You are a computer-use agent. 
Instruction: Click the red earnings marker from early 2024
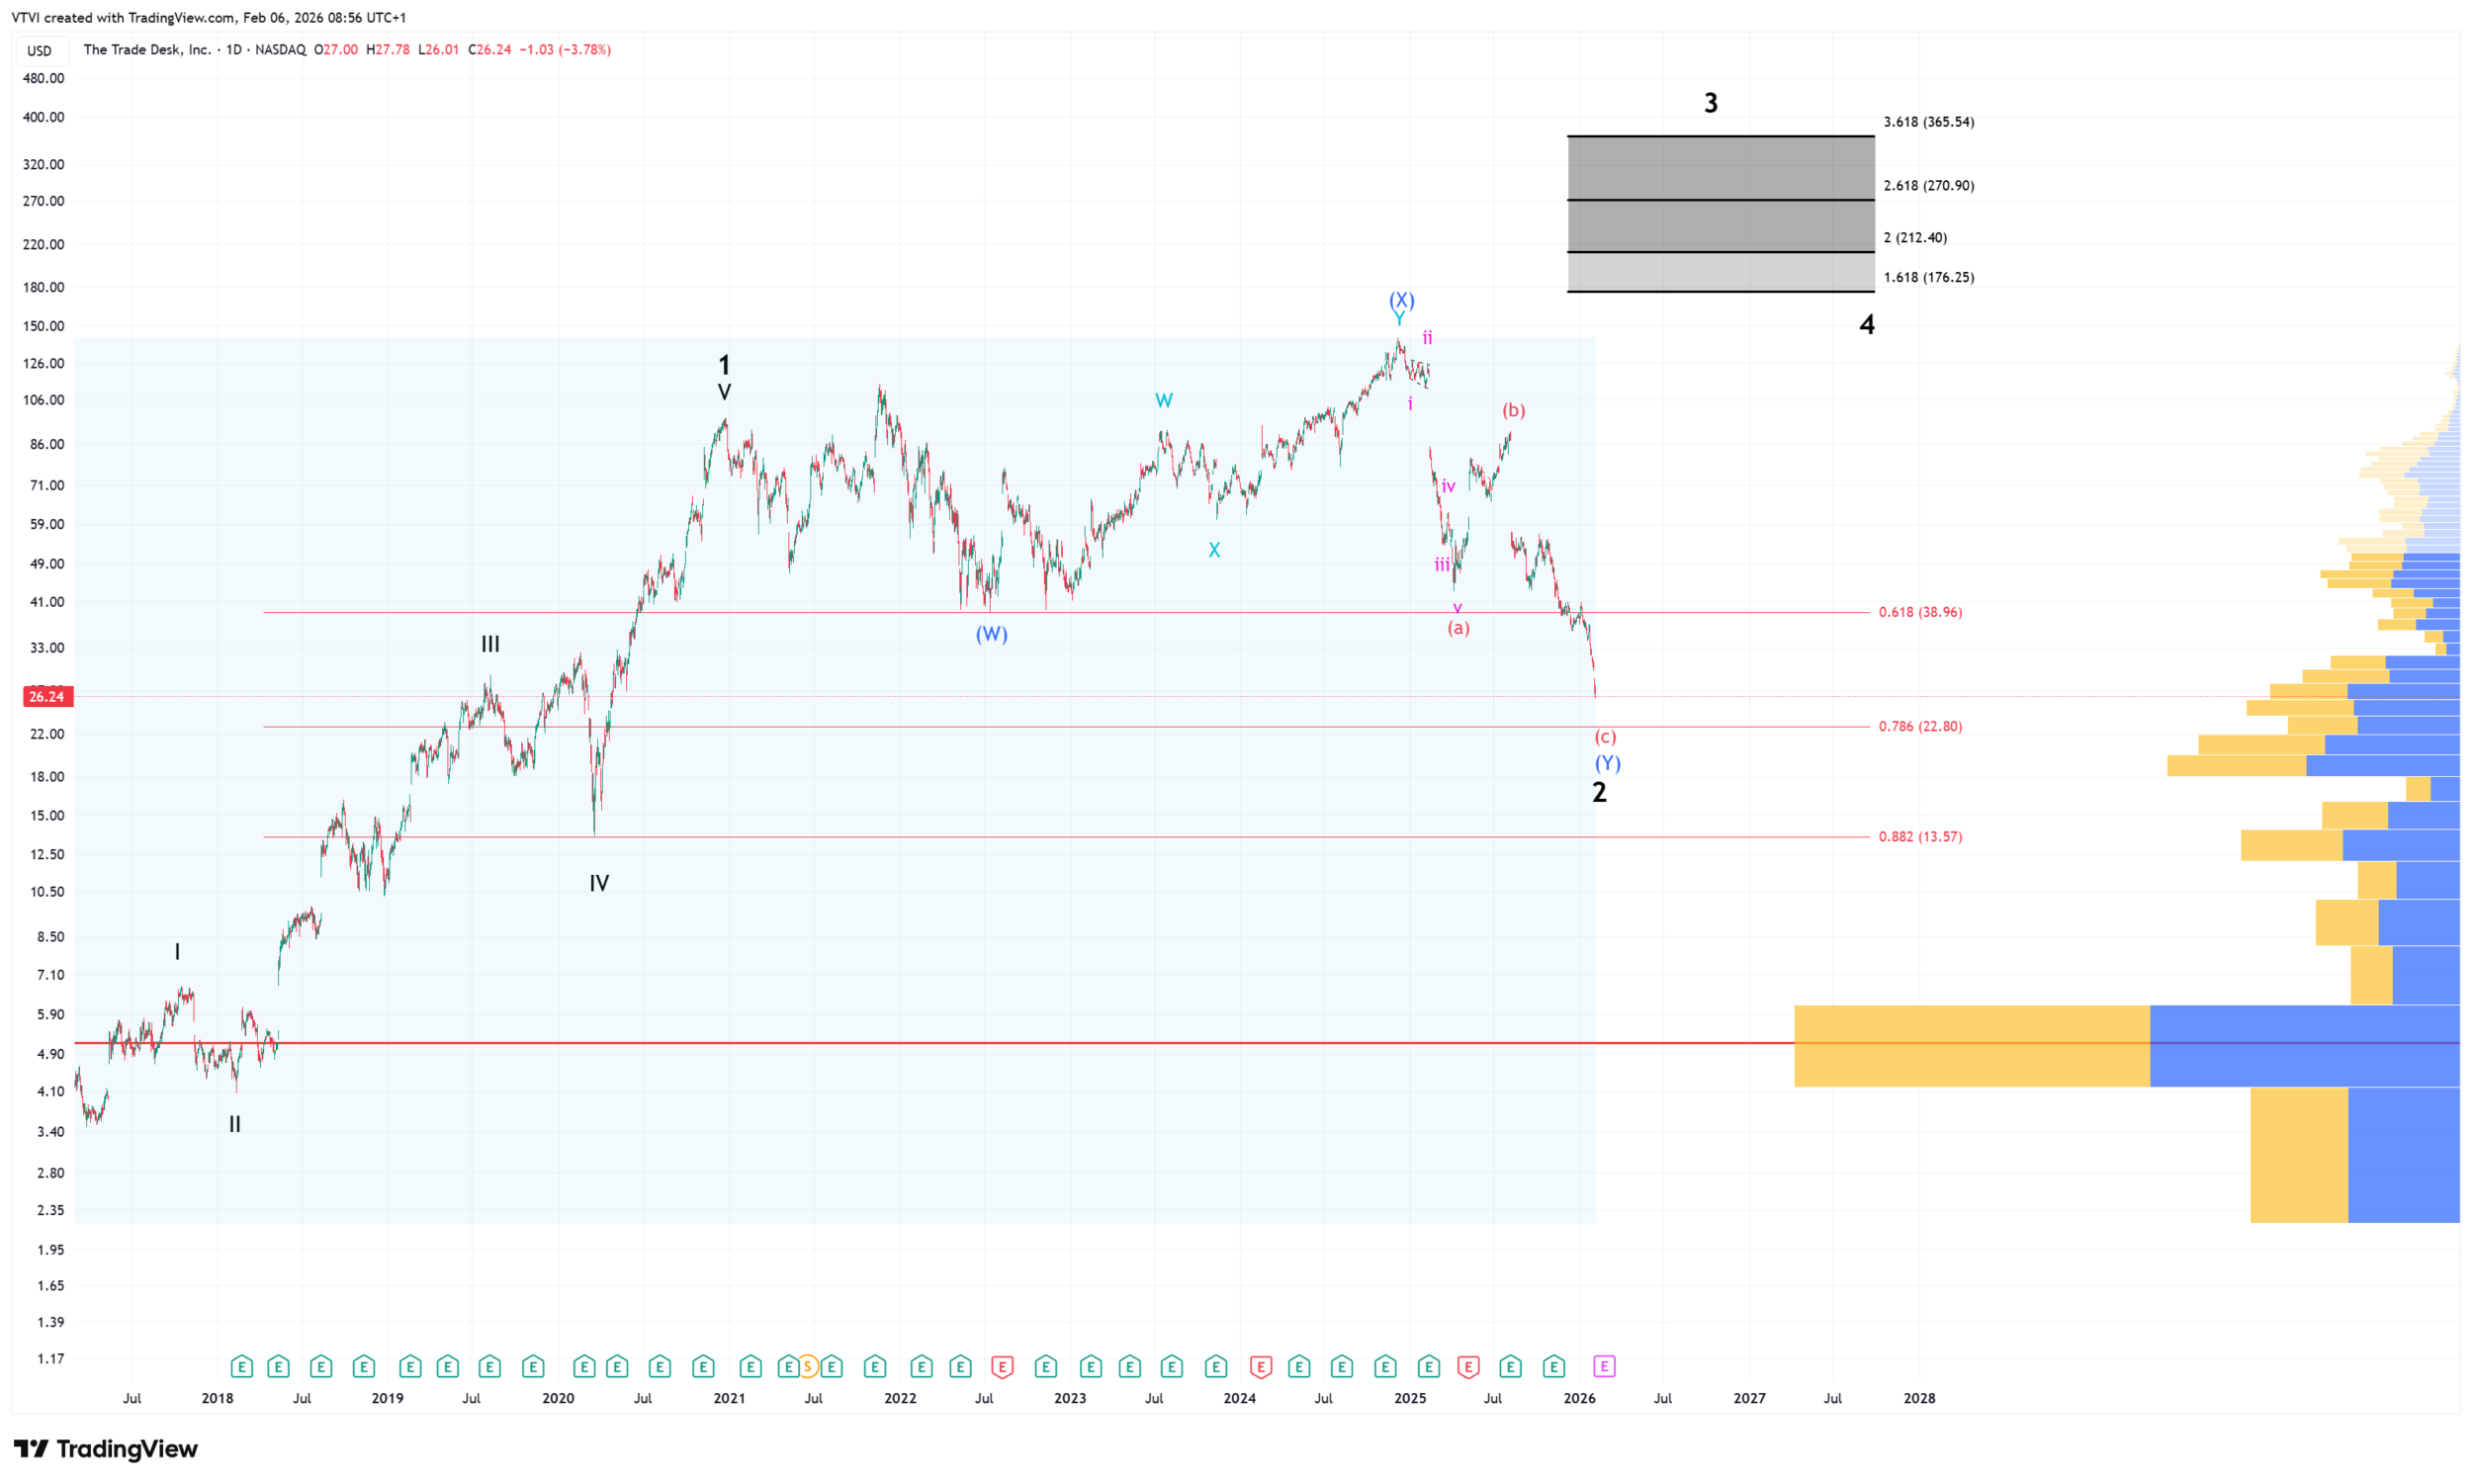(1261, 1366)
